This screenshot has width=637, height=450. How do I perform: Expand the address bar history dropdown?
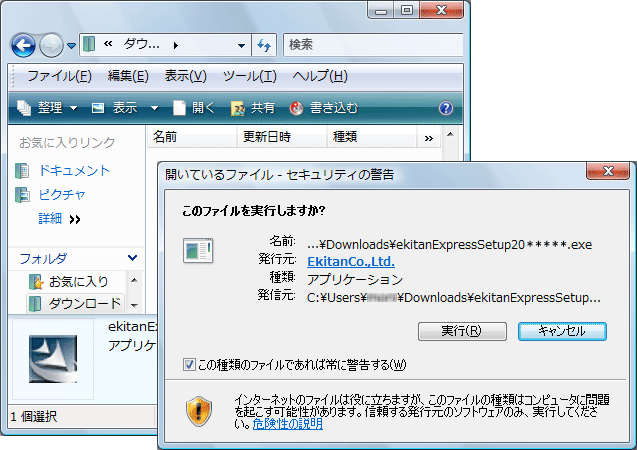pos(242,45)
